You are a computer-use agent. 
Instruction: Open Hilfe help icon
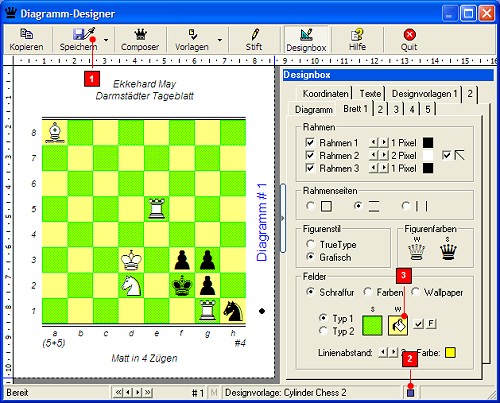pos(357,35)
